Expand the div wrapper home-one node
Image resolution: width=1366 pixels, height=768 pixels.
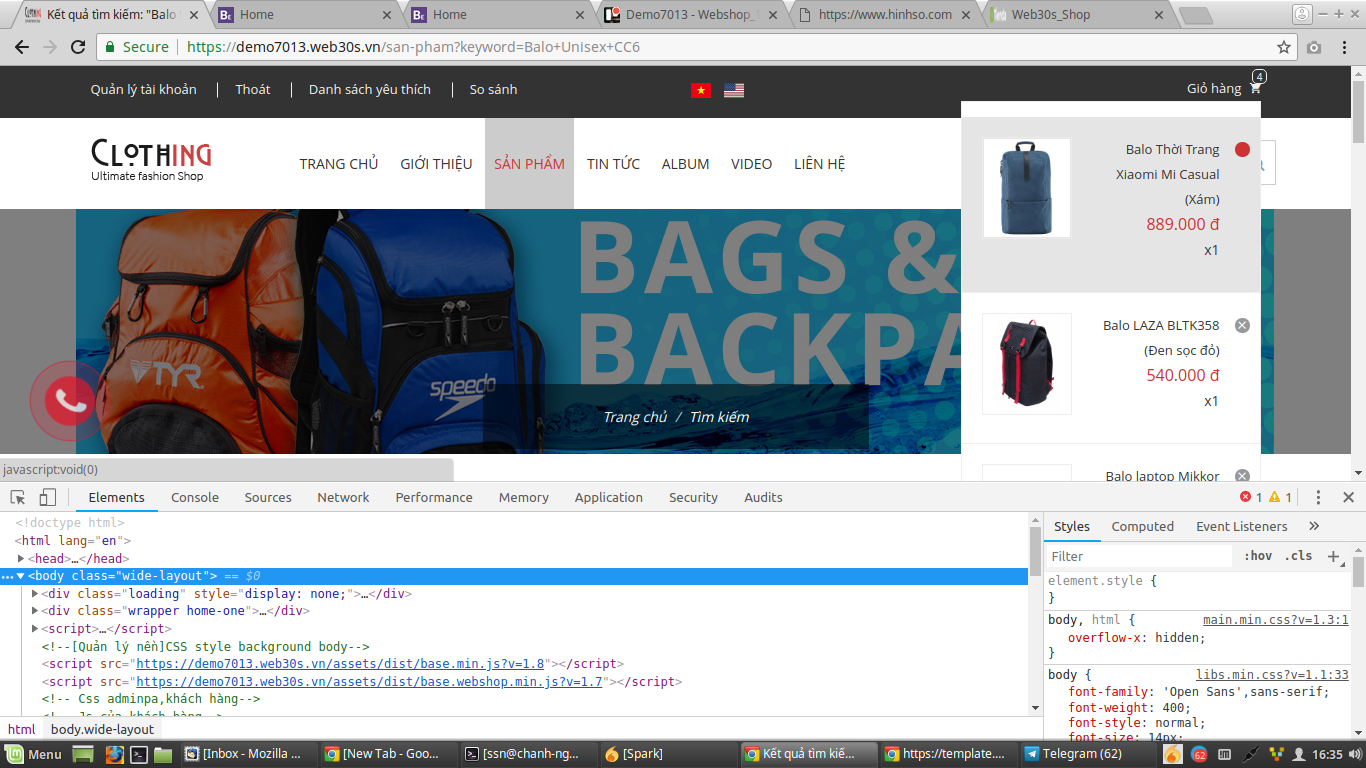click(35, 611)
